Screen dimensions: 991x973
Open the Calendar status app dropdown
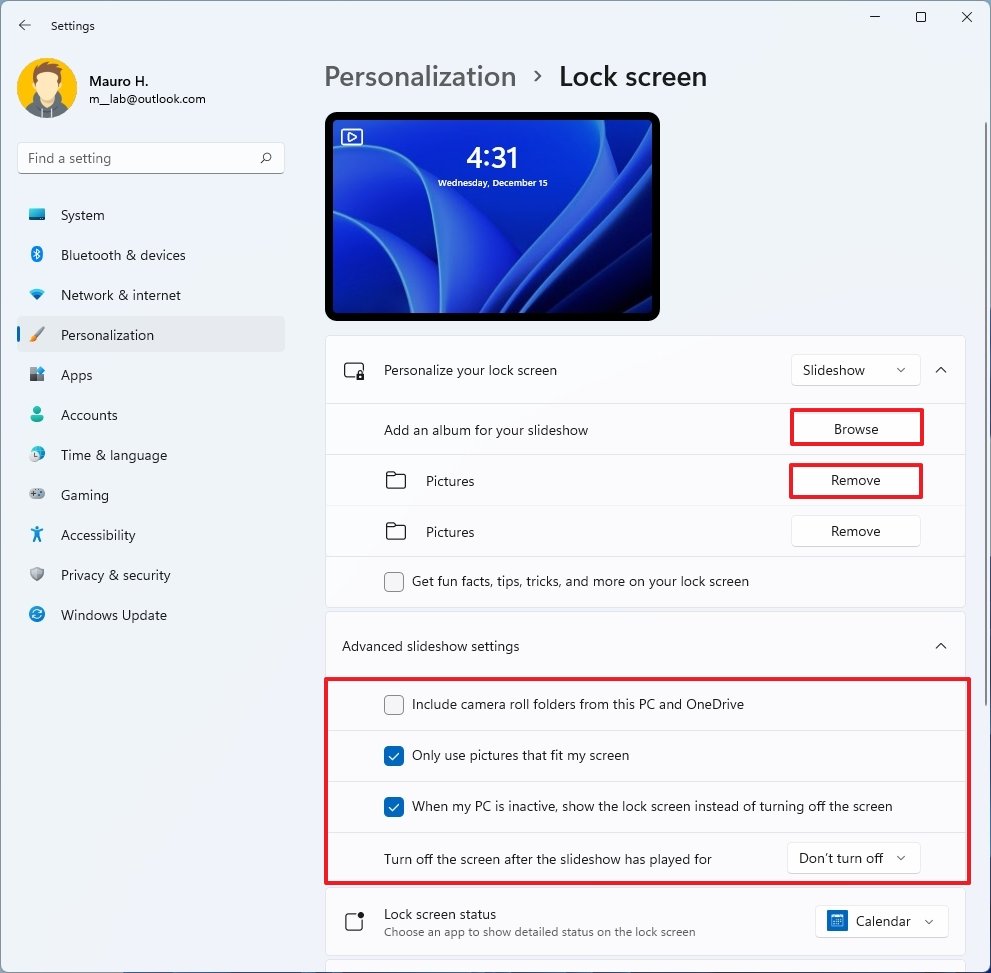[x=881, y=921]
